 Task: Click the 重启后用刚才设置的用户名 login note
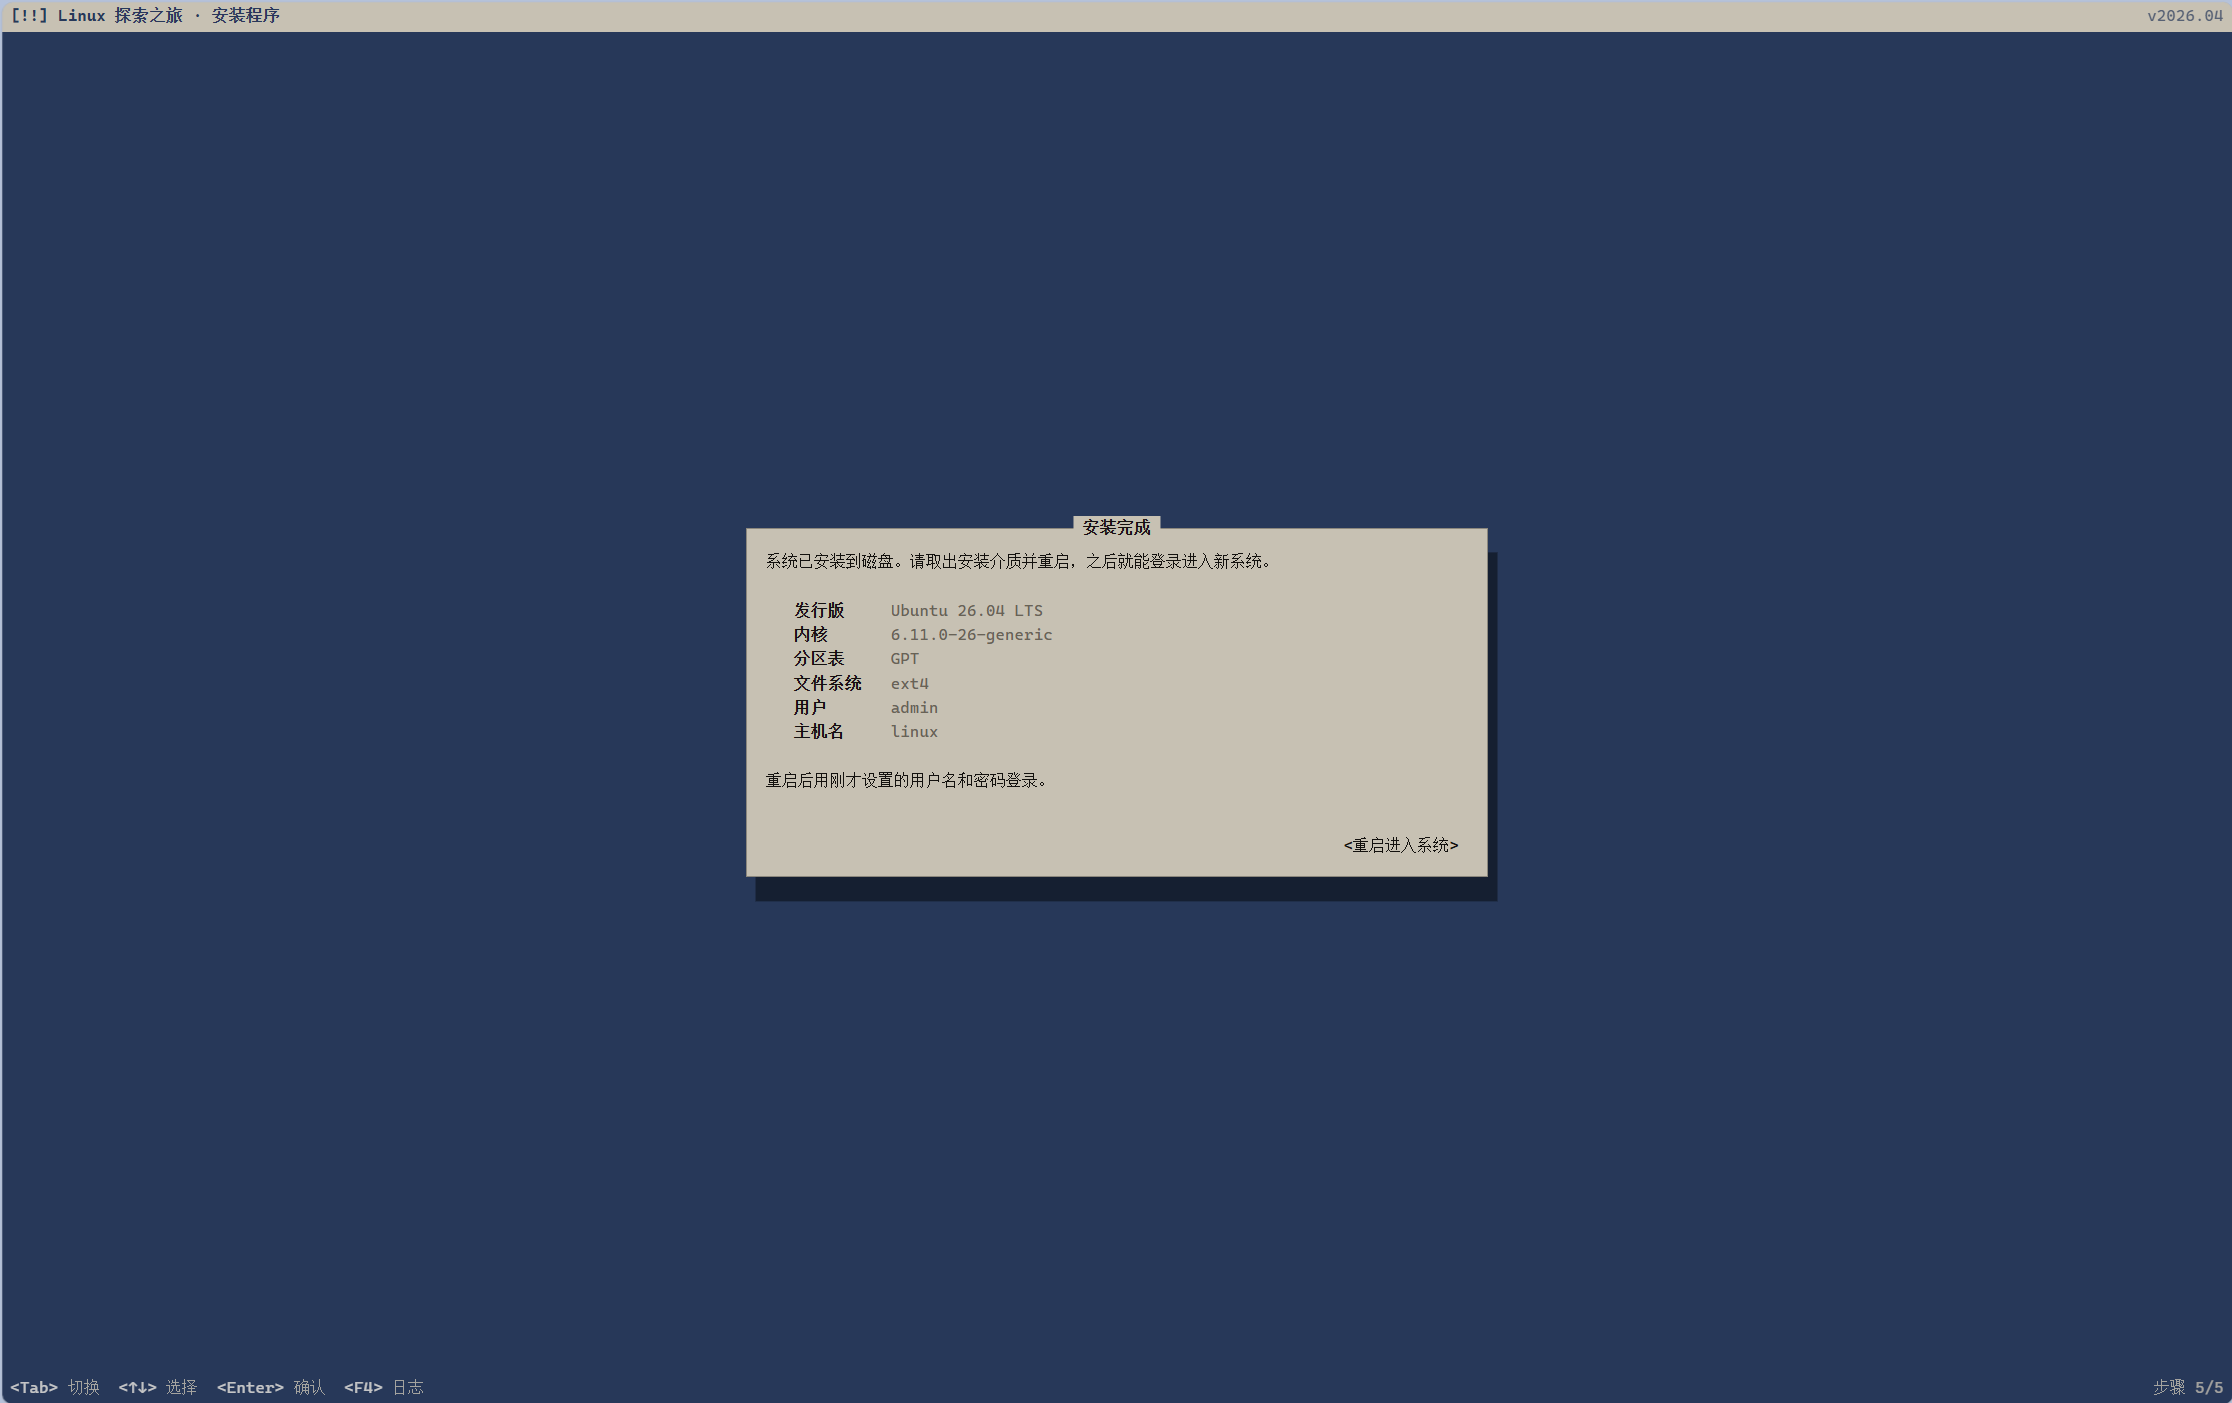click(906, 780)
